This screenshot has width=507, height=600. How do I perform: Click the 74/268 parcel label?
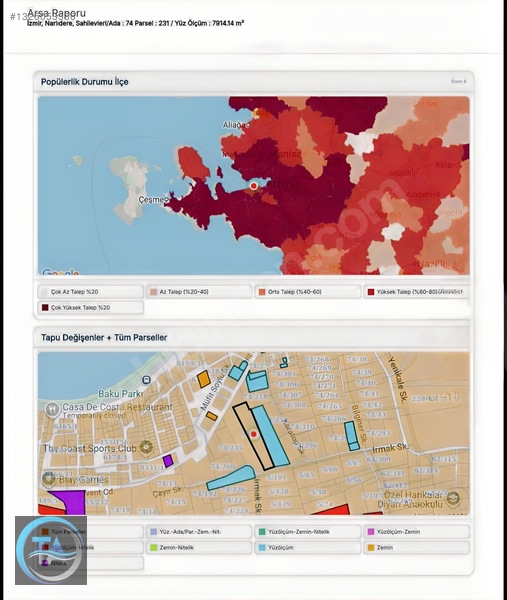(317, 359)
